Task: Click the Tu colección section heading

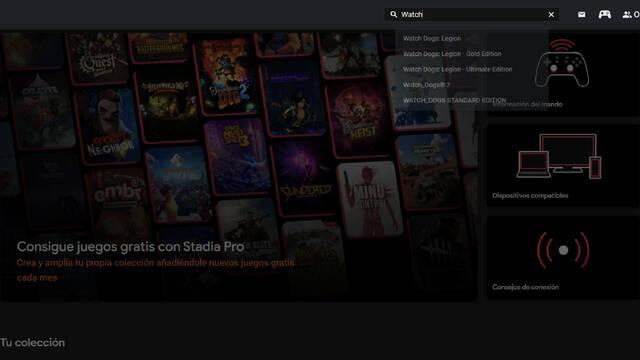Action: pos(32,342)
